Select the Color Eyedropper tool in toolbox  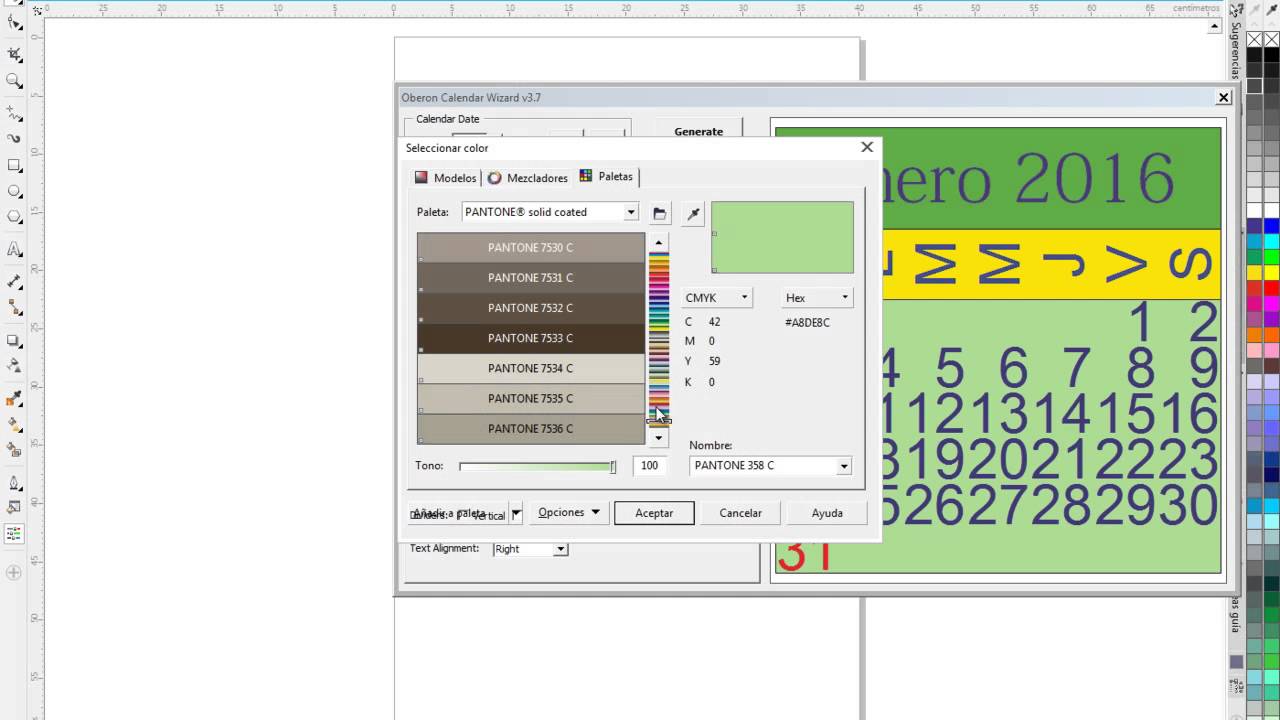14,398
